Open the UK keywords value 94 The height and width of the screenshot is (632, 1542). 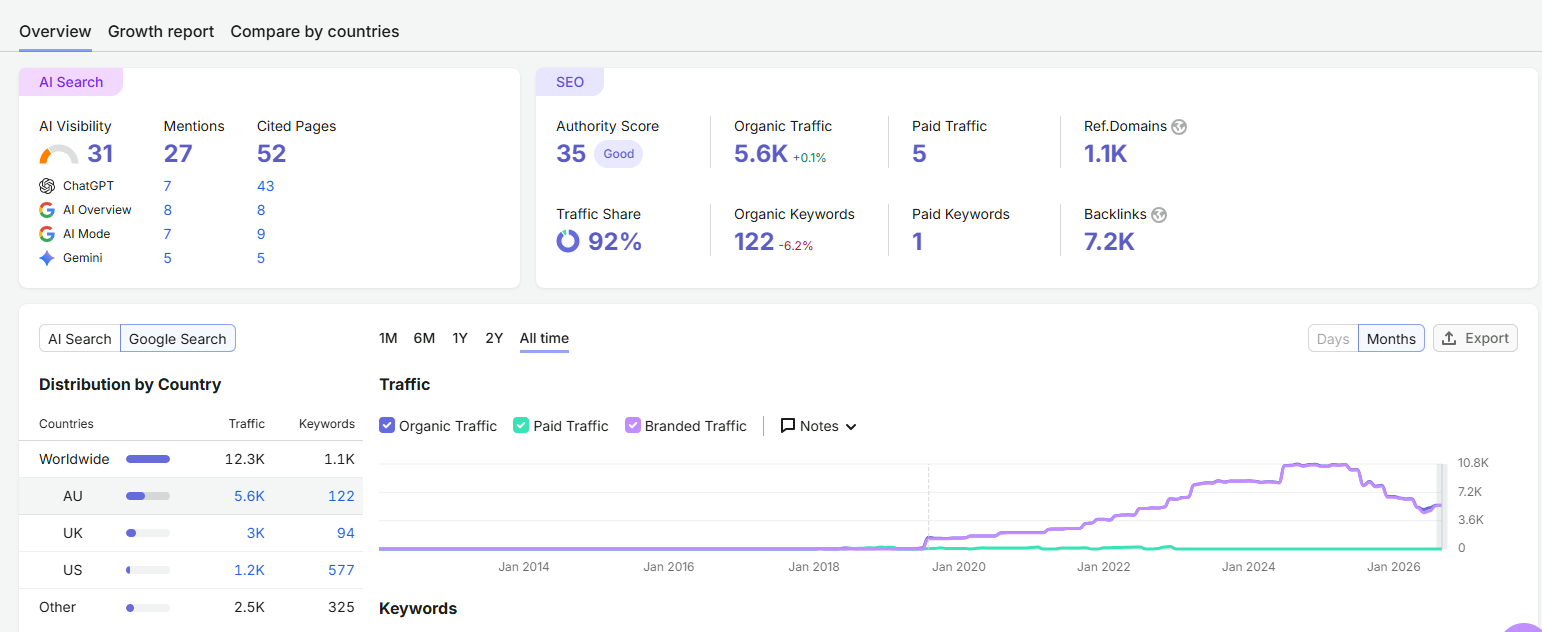(x=346, y=533)
